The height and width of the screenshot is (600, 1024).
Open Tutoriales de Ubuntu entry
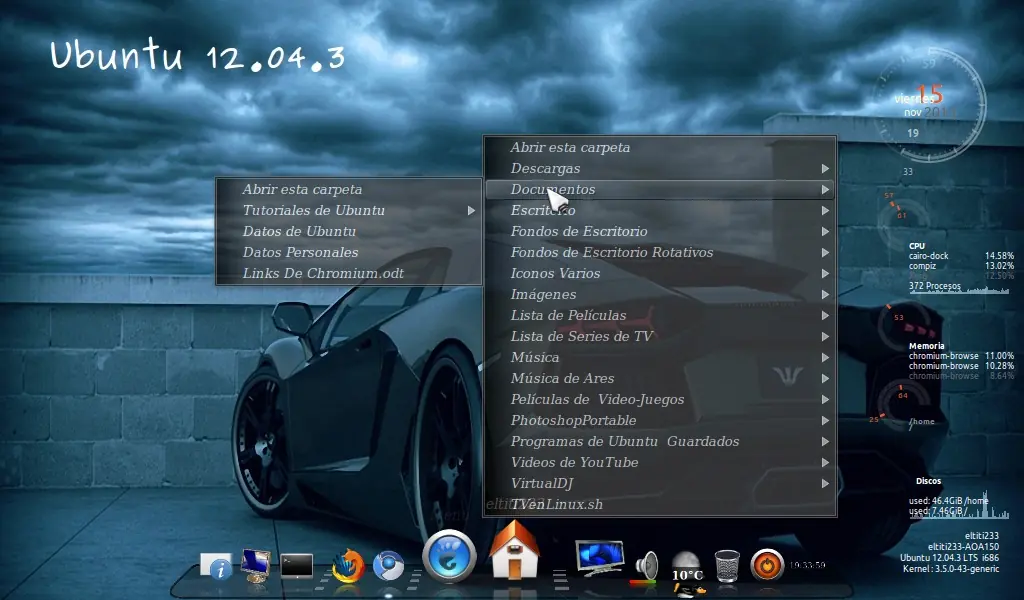pyautogui.click(x=349, y=210)
